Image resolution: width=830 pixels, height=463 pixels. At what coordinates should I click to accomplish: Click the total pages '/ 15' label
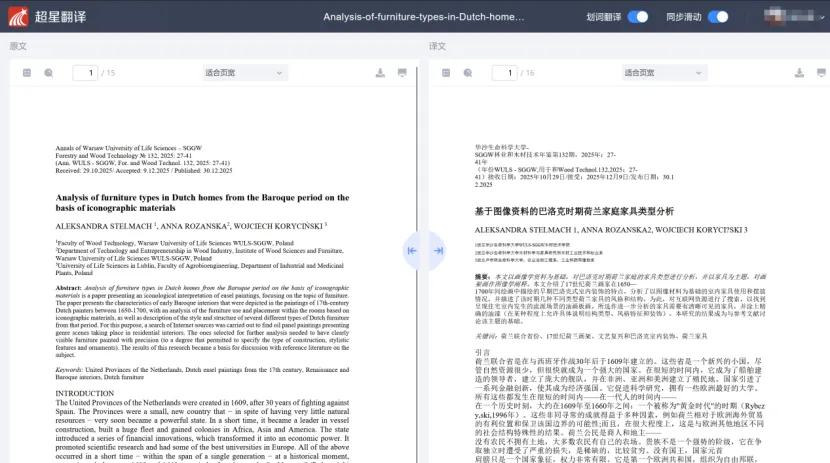click(108, 73)
